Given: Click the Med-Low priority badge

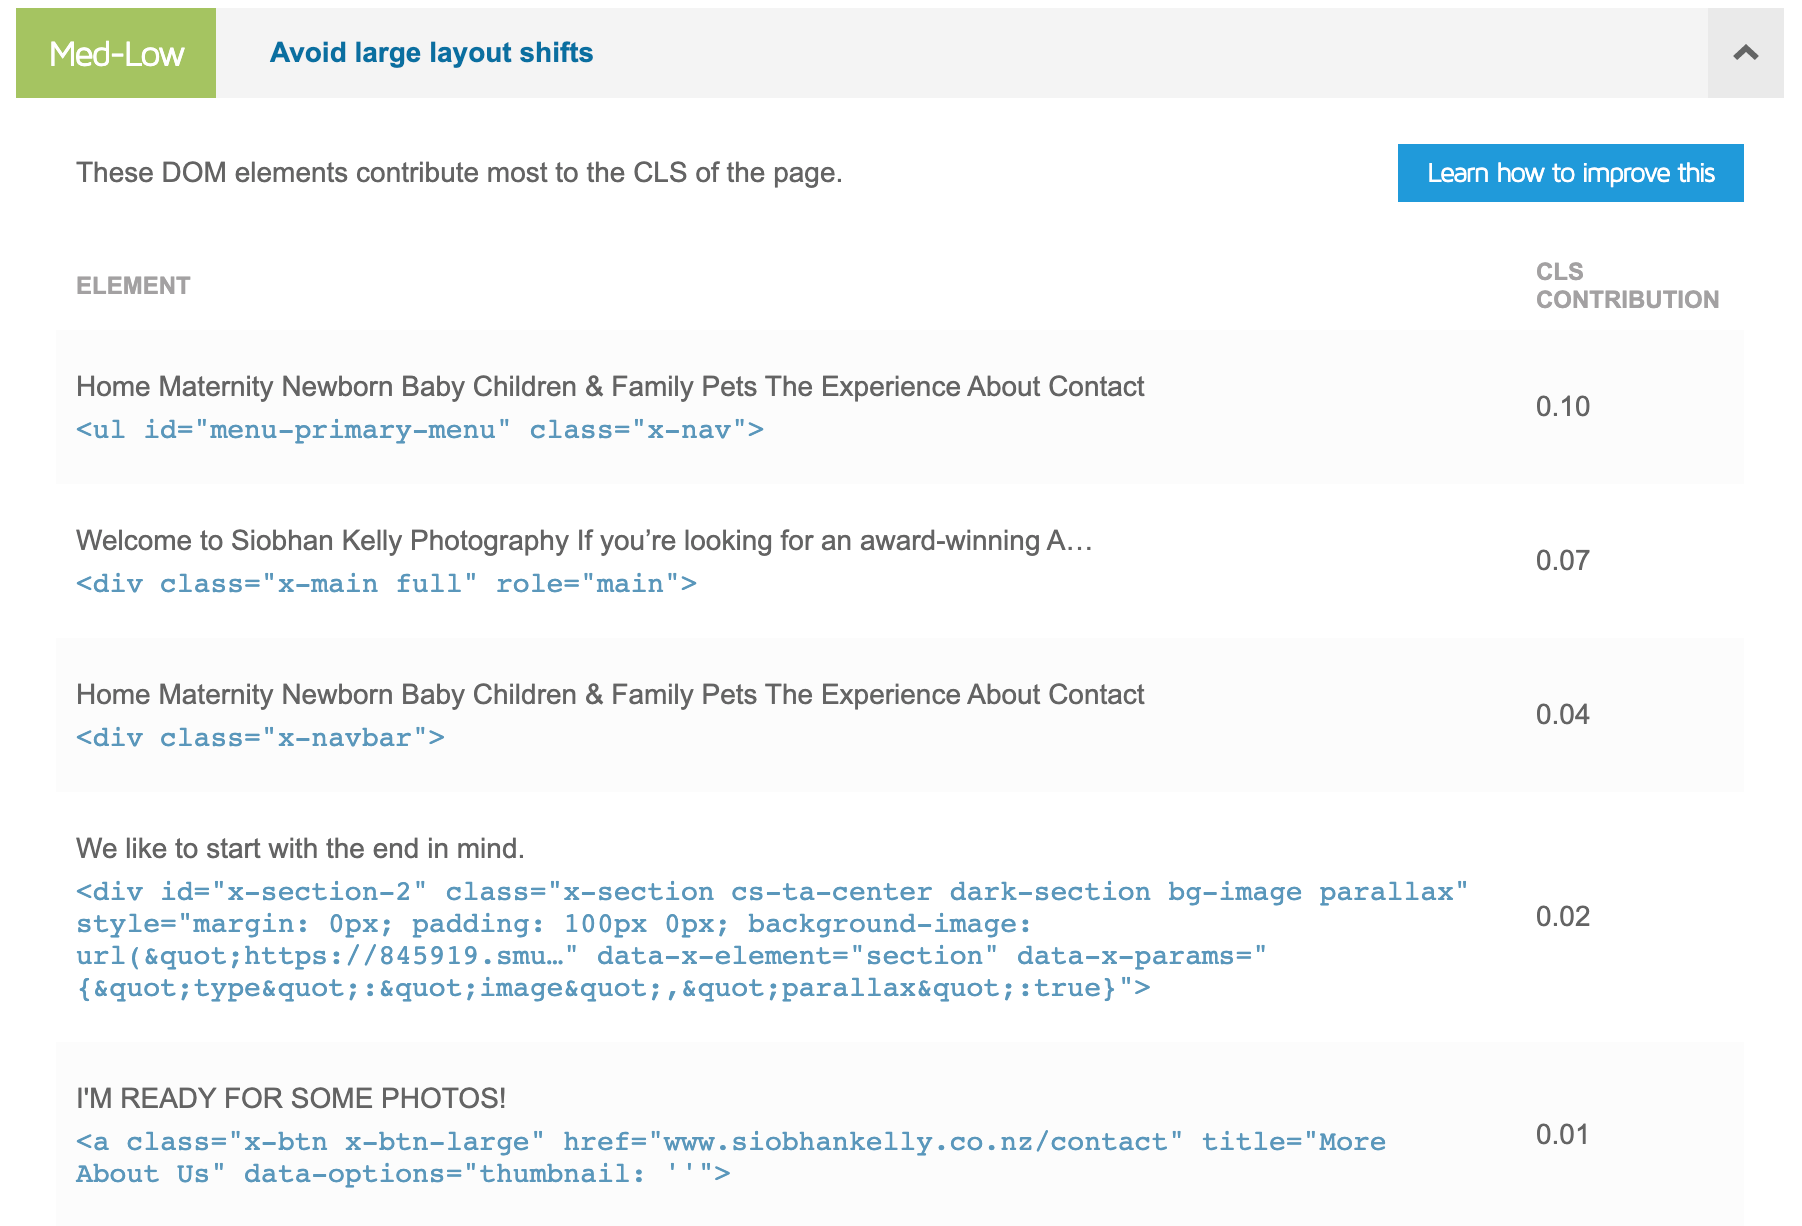Looking at the screenshot, I should 116,53.
